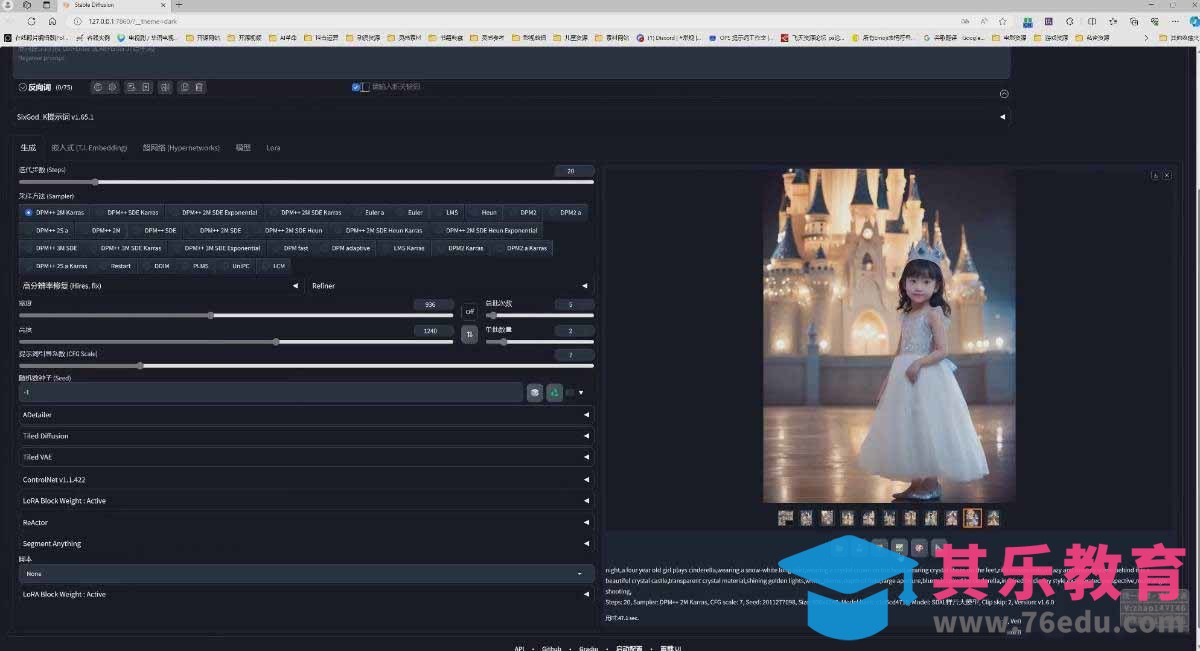Click the browser reload button
Viewport: 1200px width, 651px height.
click(32, 21)
